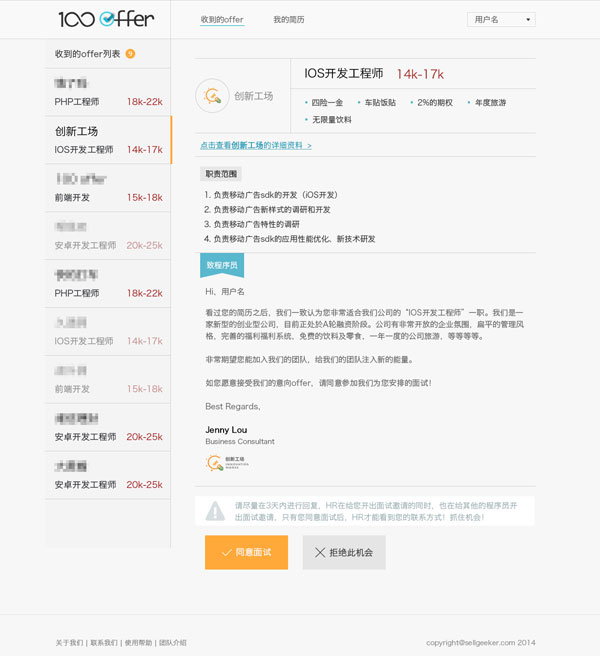Click the 同意面试 button
Image resolution: width=600 pixels, height=656 pixels.
click(246, 552)
